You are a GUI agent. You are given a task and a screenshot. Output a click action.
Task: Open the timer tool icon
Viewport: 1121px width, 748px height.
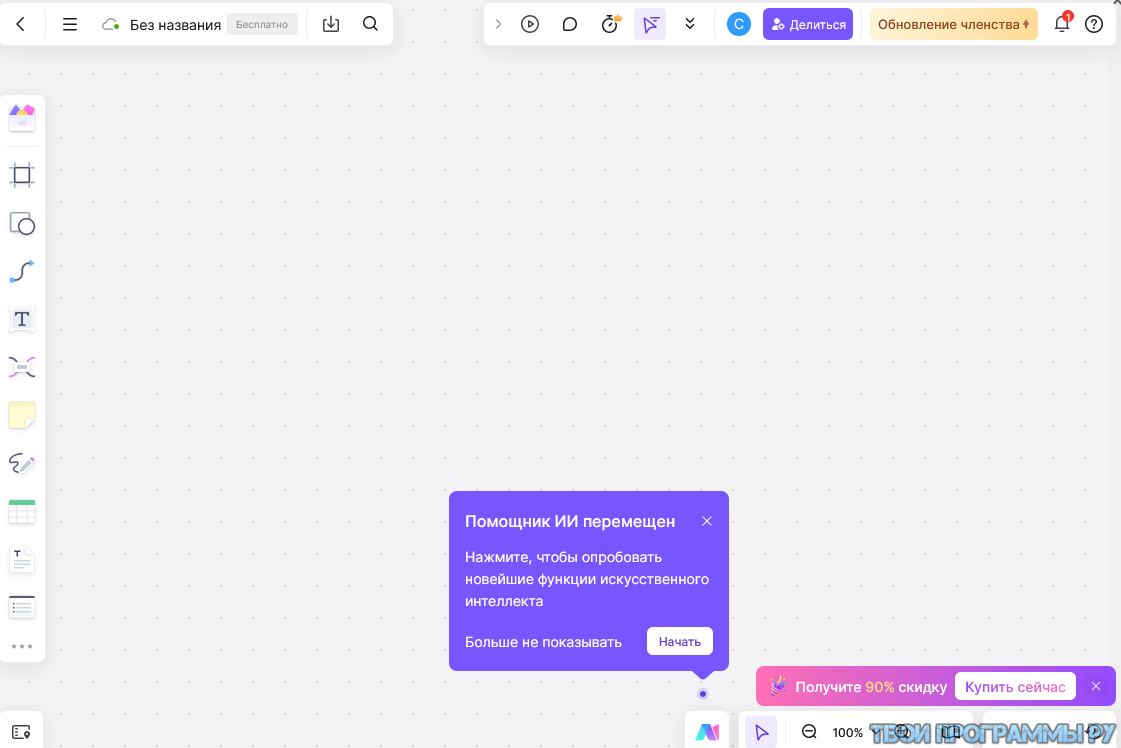[x=610, y=24]
